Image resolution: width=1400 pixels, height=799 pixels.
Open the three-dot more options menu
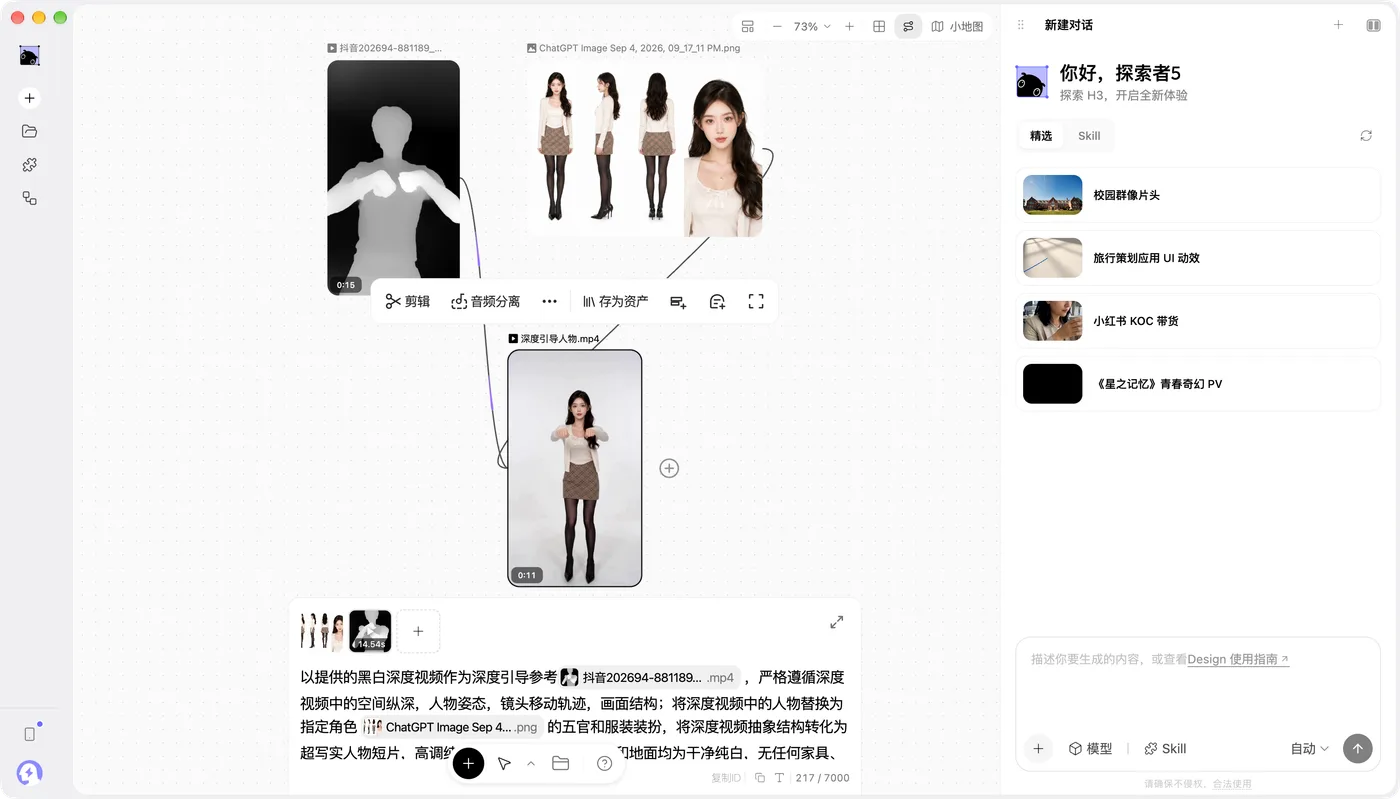549,301
